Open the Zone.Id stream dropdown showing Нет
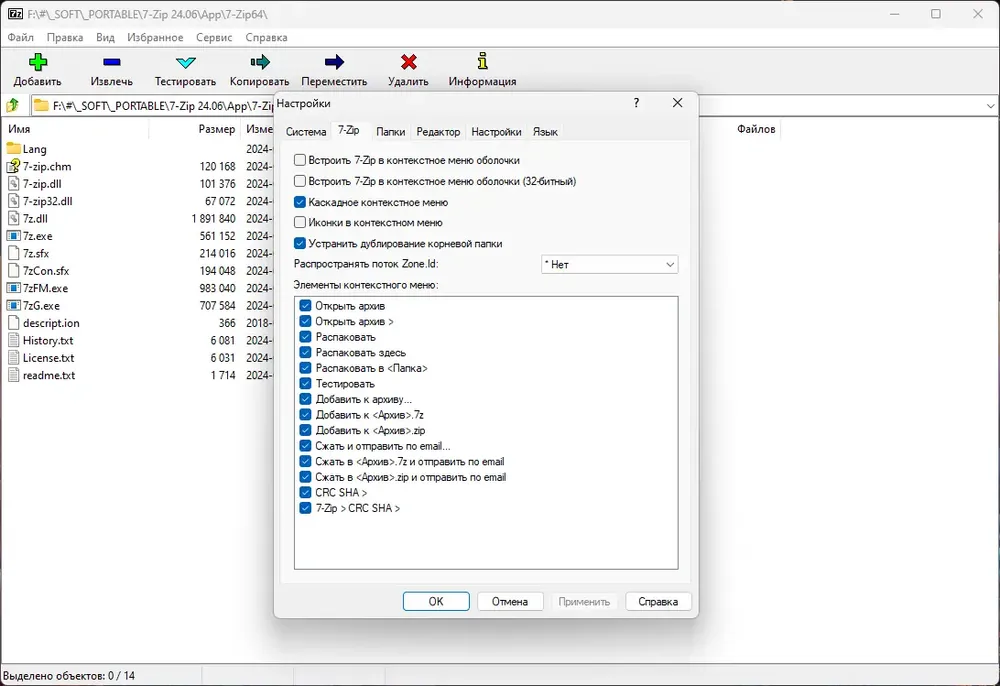 click(x=610, y=265)
